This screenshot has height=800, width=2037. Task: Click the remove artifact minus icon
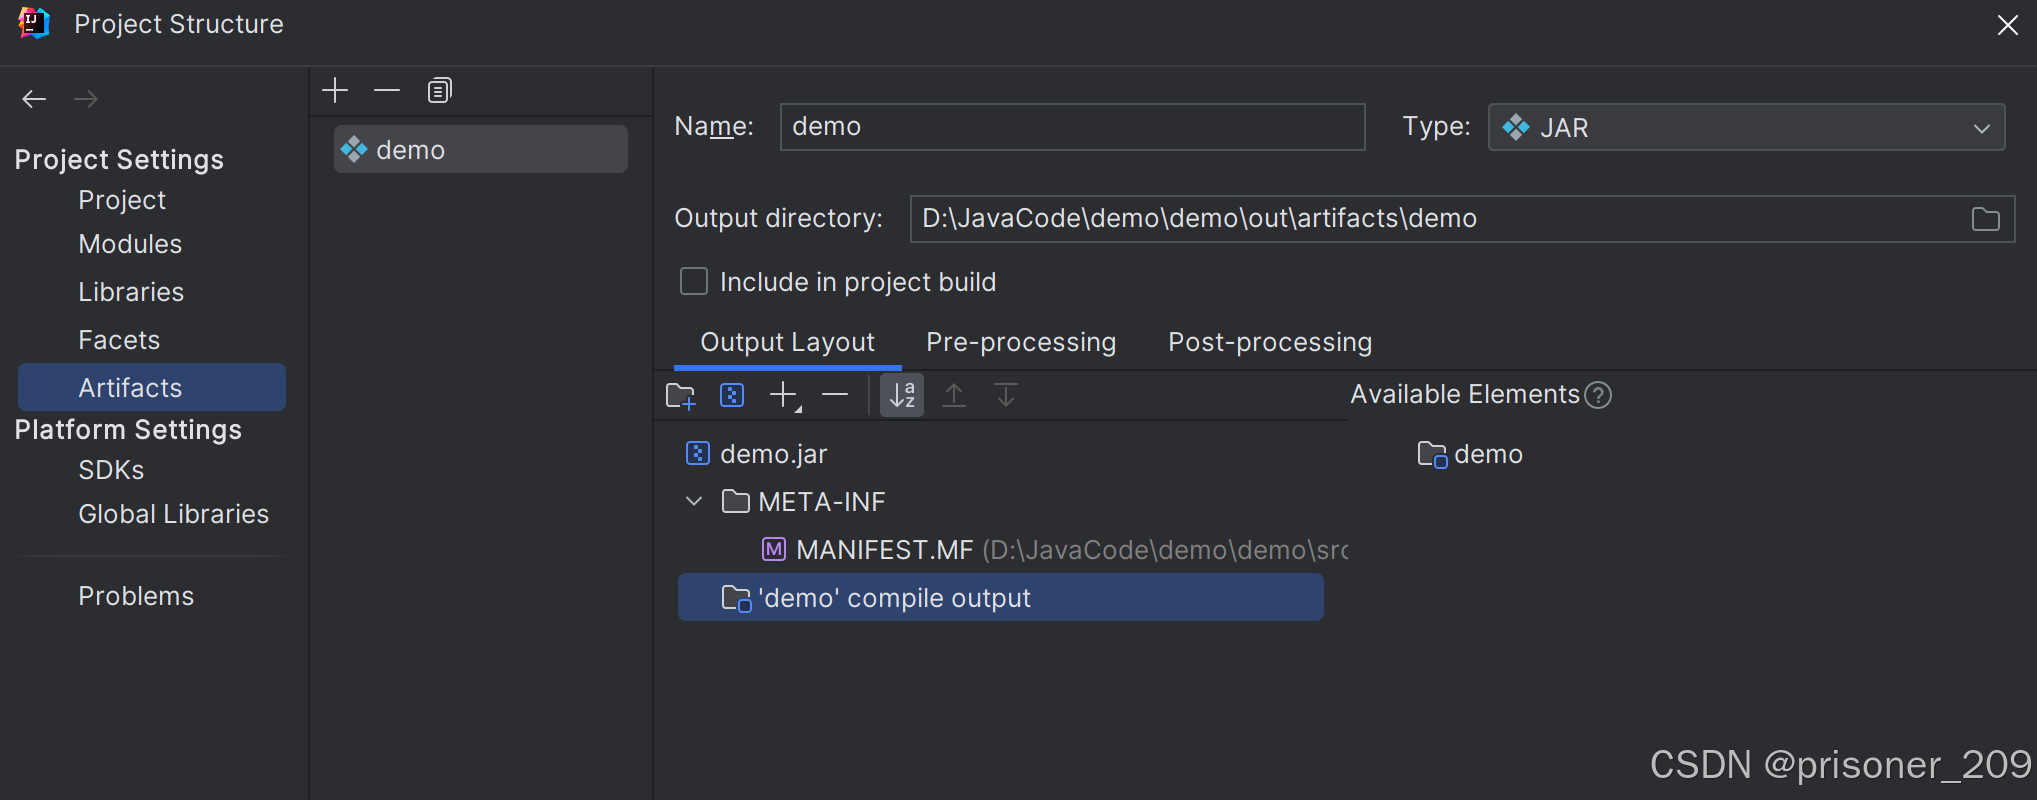tap(387, 91)
